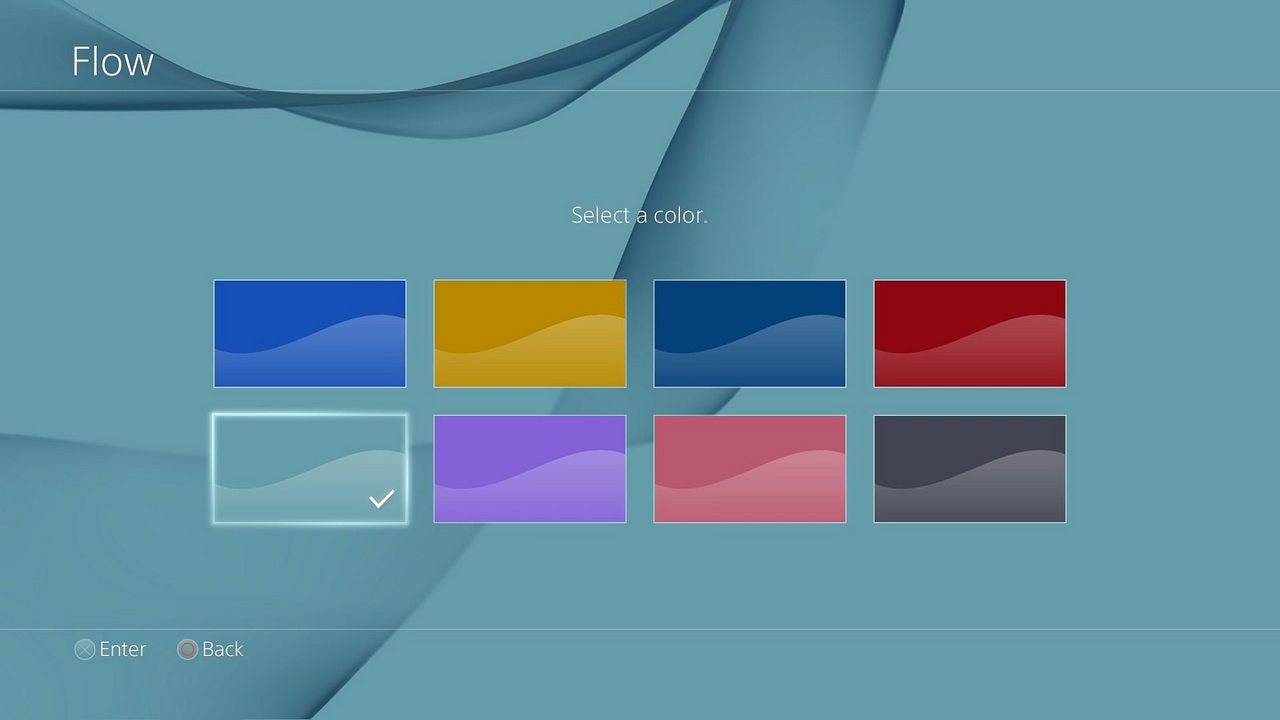1280x720 pixels.
Task: Click the Enter label in the footer
Action: 122,649
